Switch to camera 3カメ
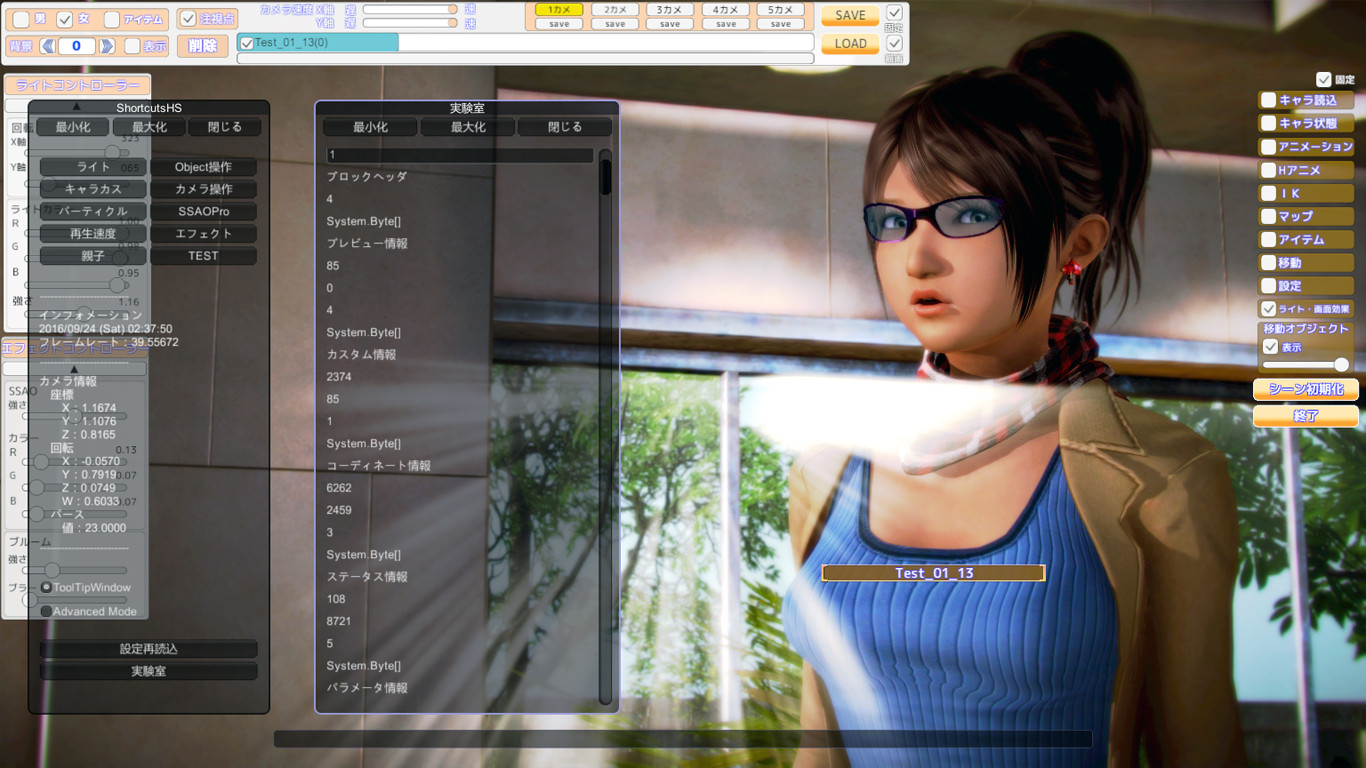1366x768 pixels. [670, 10]
